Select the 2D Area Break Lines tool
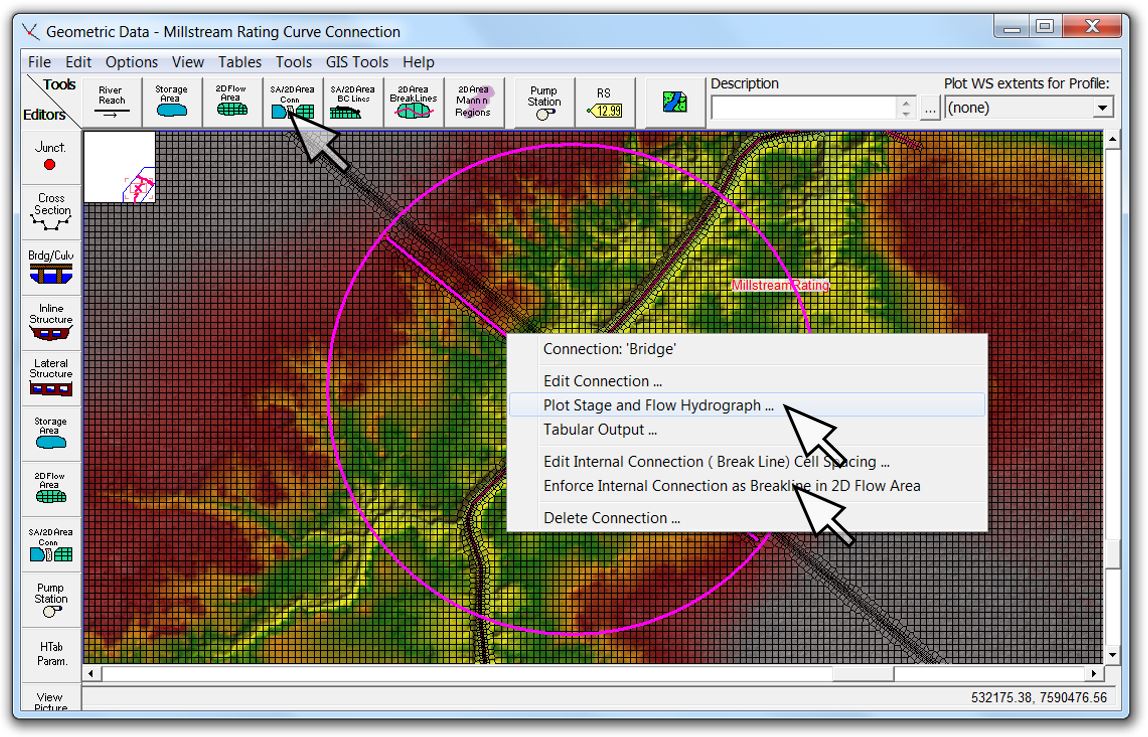 [x=413, y=102]
